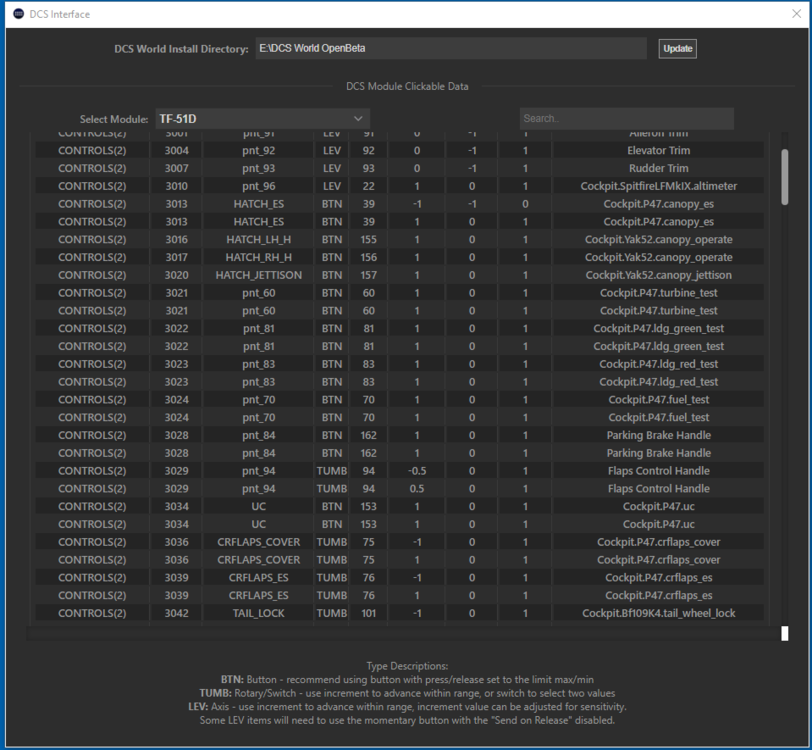
Task: Click the horizontal scrollbar thumb under the table
Action: pos(785,633)
